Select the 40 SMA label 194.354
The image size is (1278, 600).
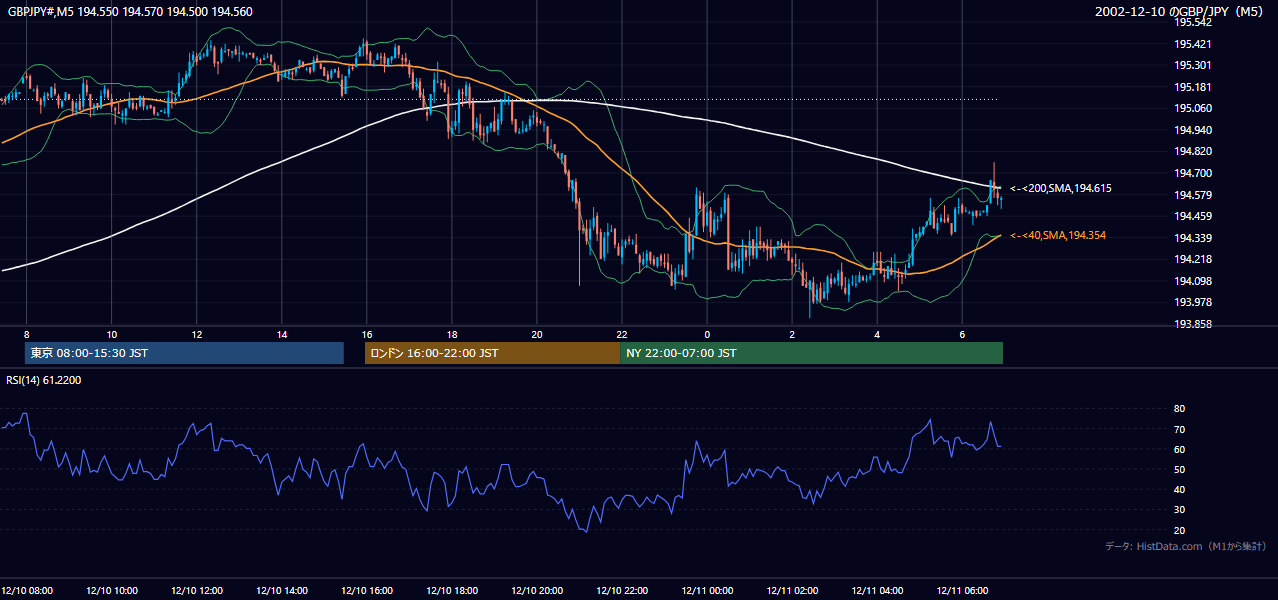pos(1058,235)
